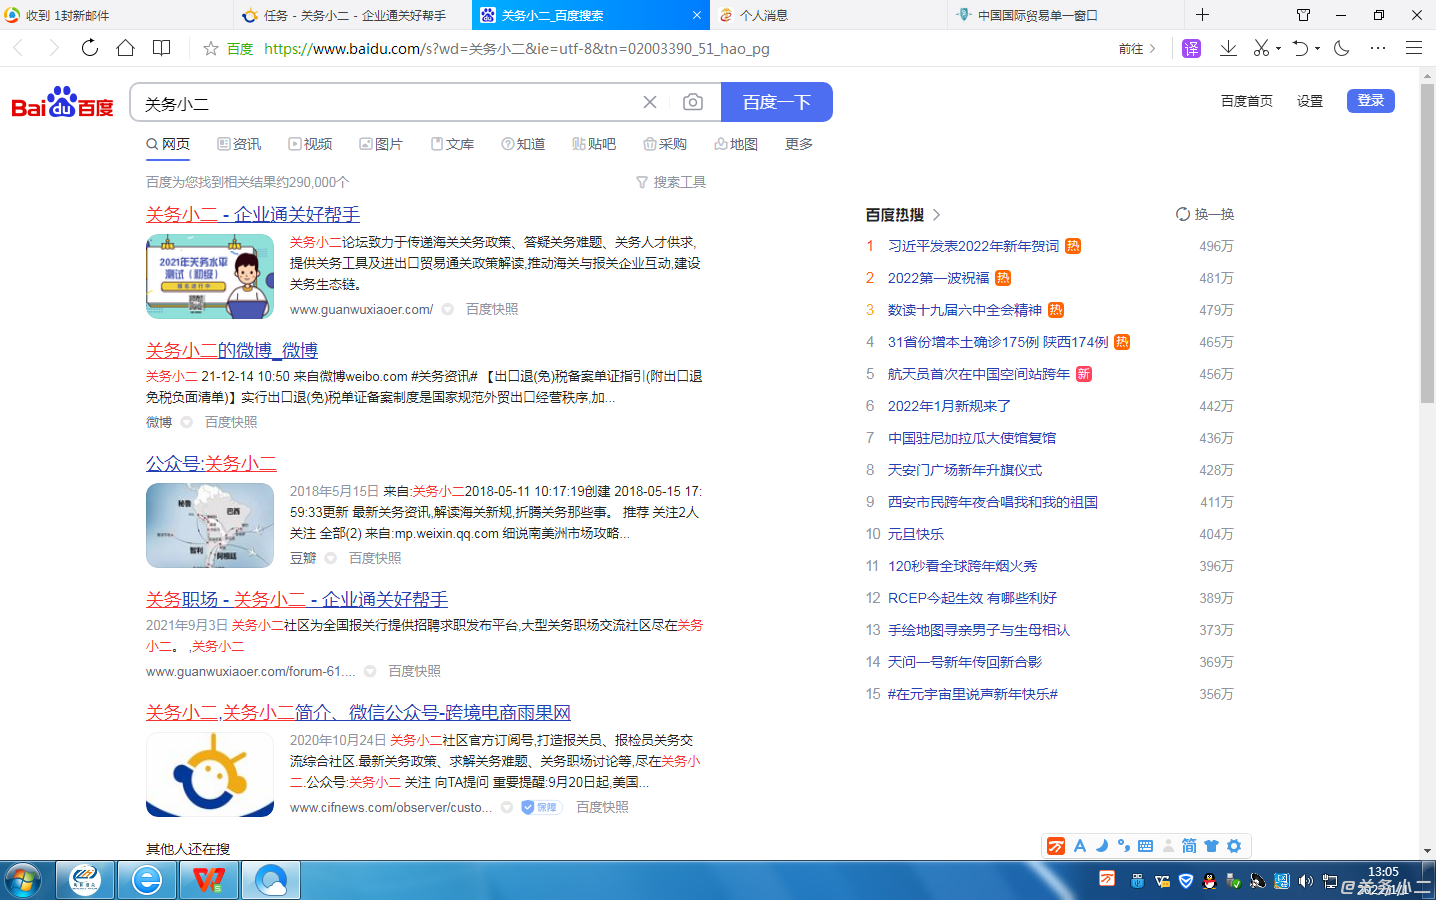This screenshot has height=900, width=1436.
Task: Open the downloads arrow icon
Action: pyautogui.click(x=1228, y=48)
